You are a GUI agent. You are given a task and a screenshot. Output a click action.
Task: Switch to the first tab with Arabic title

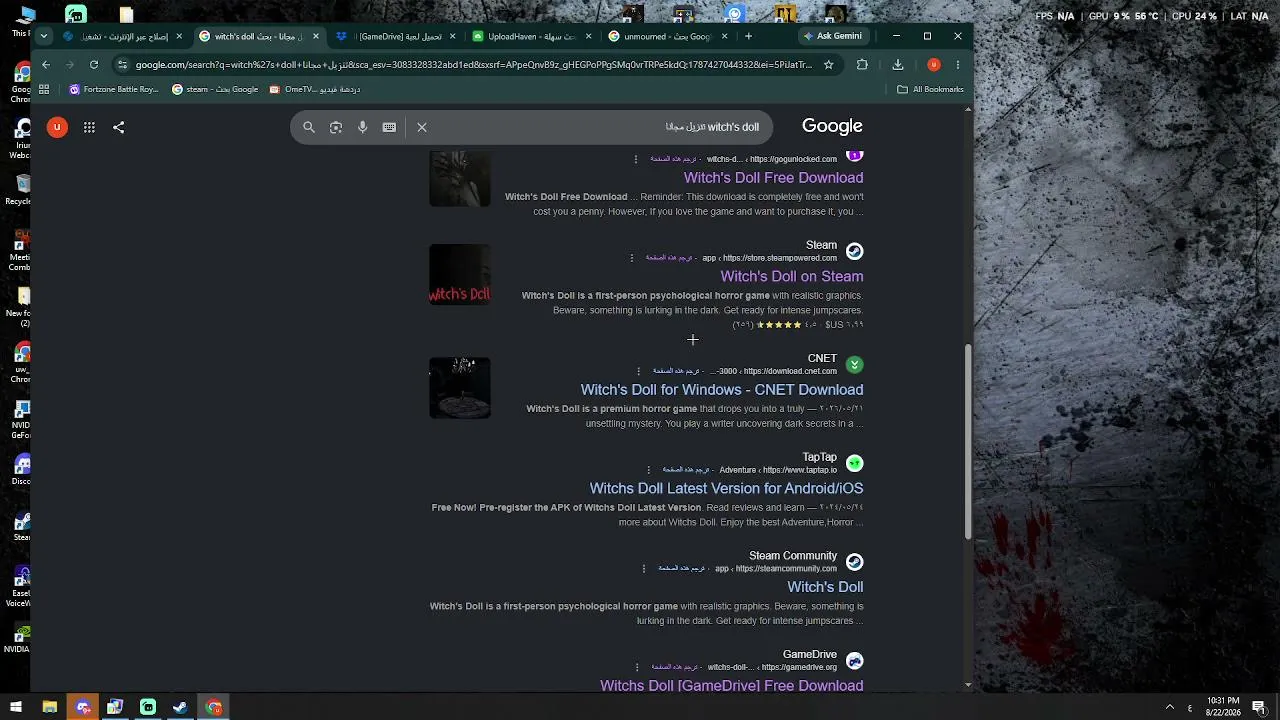pos(123,36)
